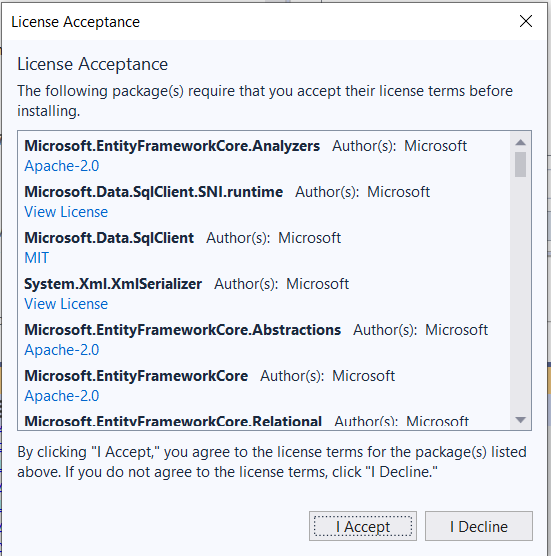Click the empty scrollbar track below the thumb
Image resolution: width=551 pixels, height=556 pixels.
(521, 294)
